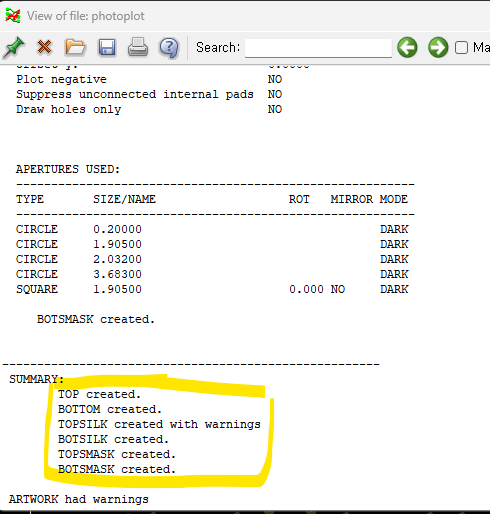The height and width of the screenshot is (514, 490).
Task: Click the SIZE/NAME column header
Action: tap(124, 199)
